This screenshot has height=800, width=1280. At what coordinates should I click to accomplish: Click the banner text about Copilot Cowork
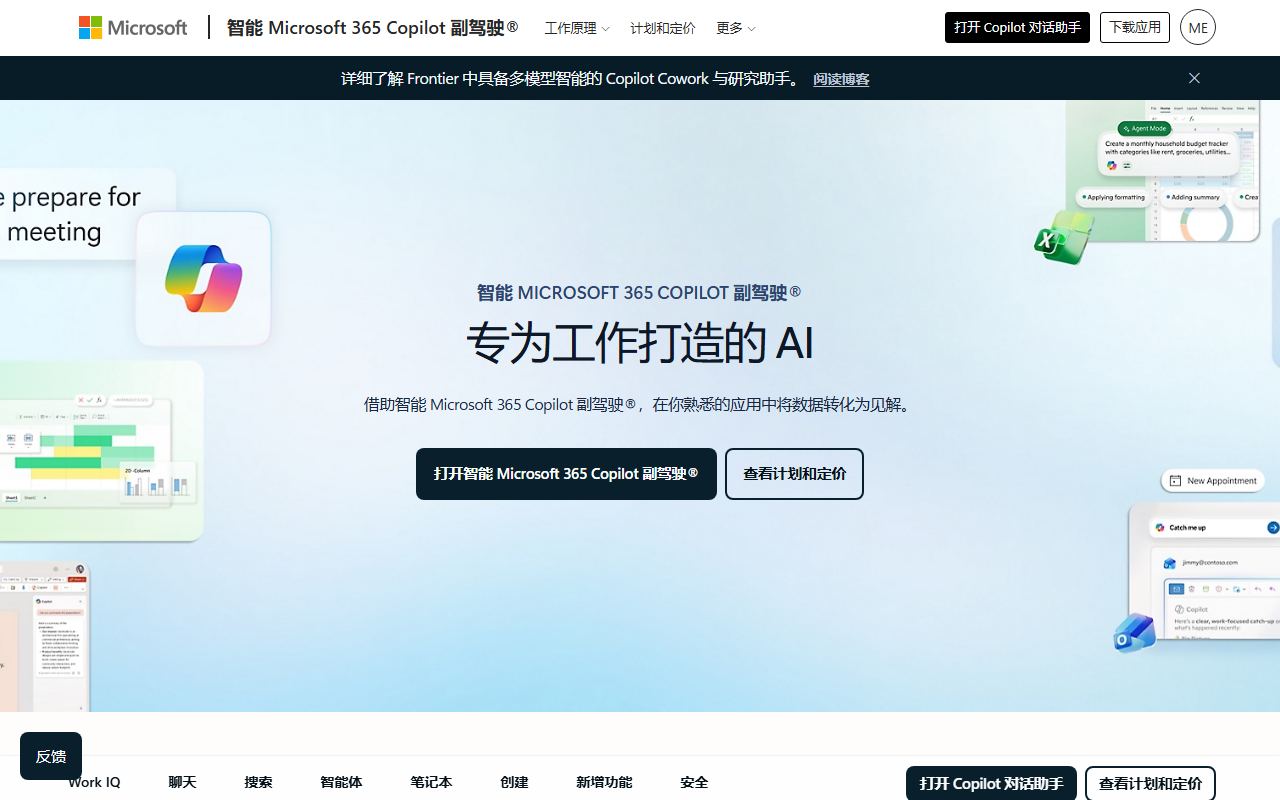click(x=572, y=78)
